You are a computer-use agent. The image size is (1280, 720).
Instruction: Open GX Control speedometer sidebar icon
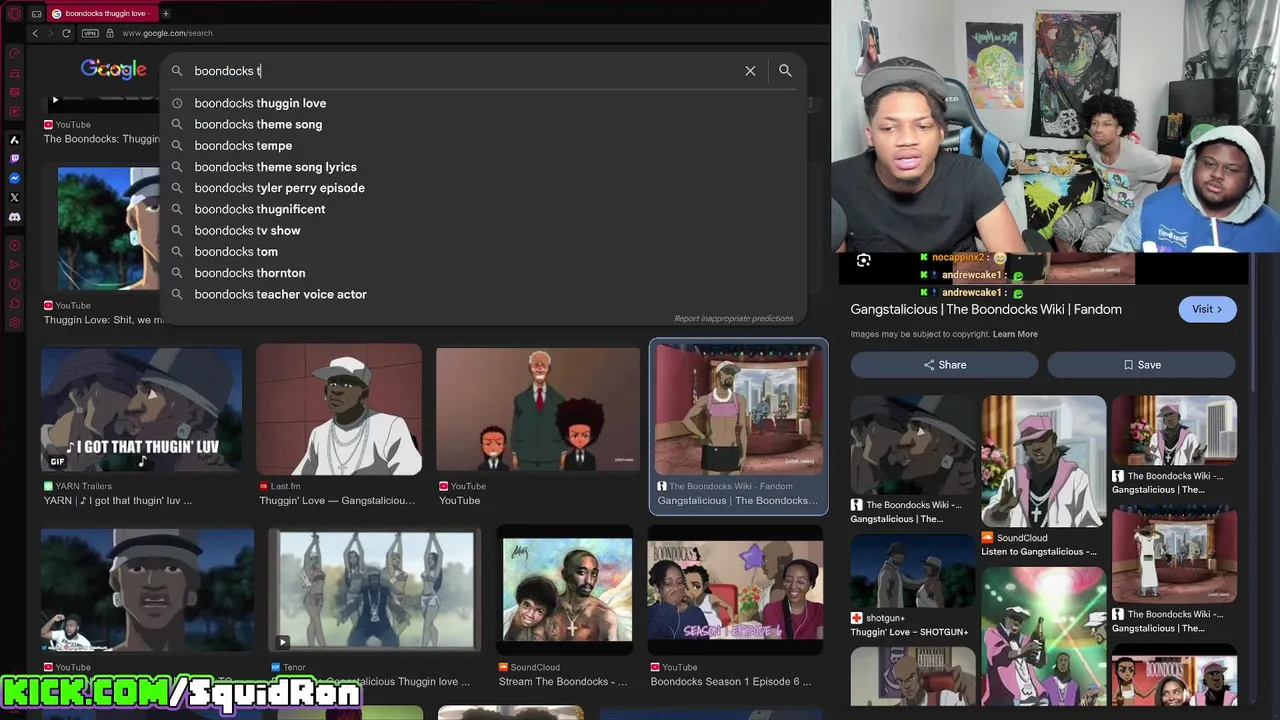(x=14, y=53)
